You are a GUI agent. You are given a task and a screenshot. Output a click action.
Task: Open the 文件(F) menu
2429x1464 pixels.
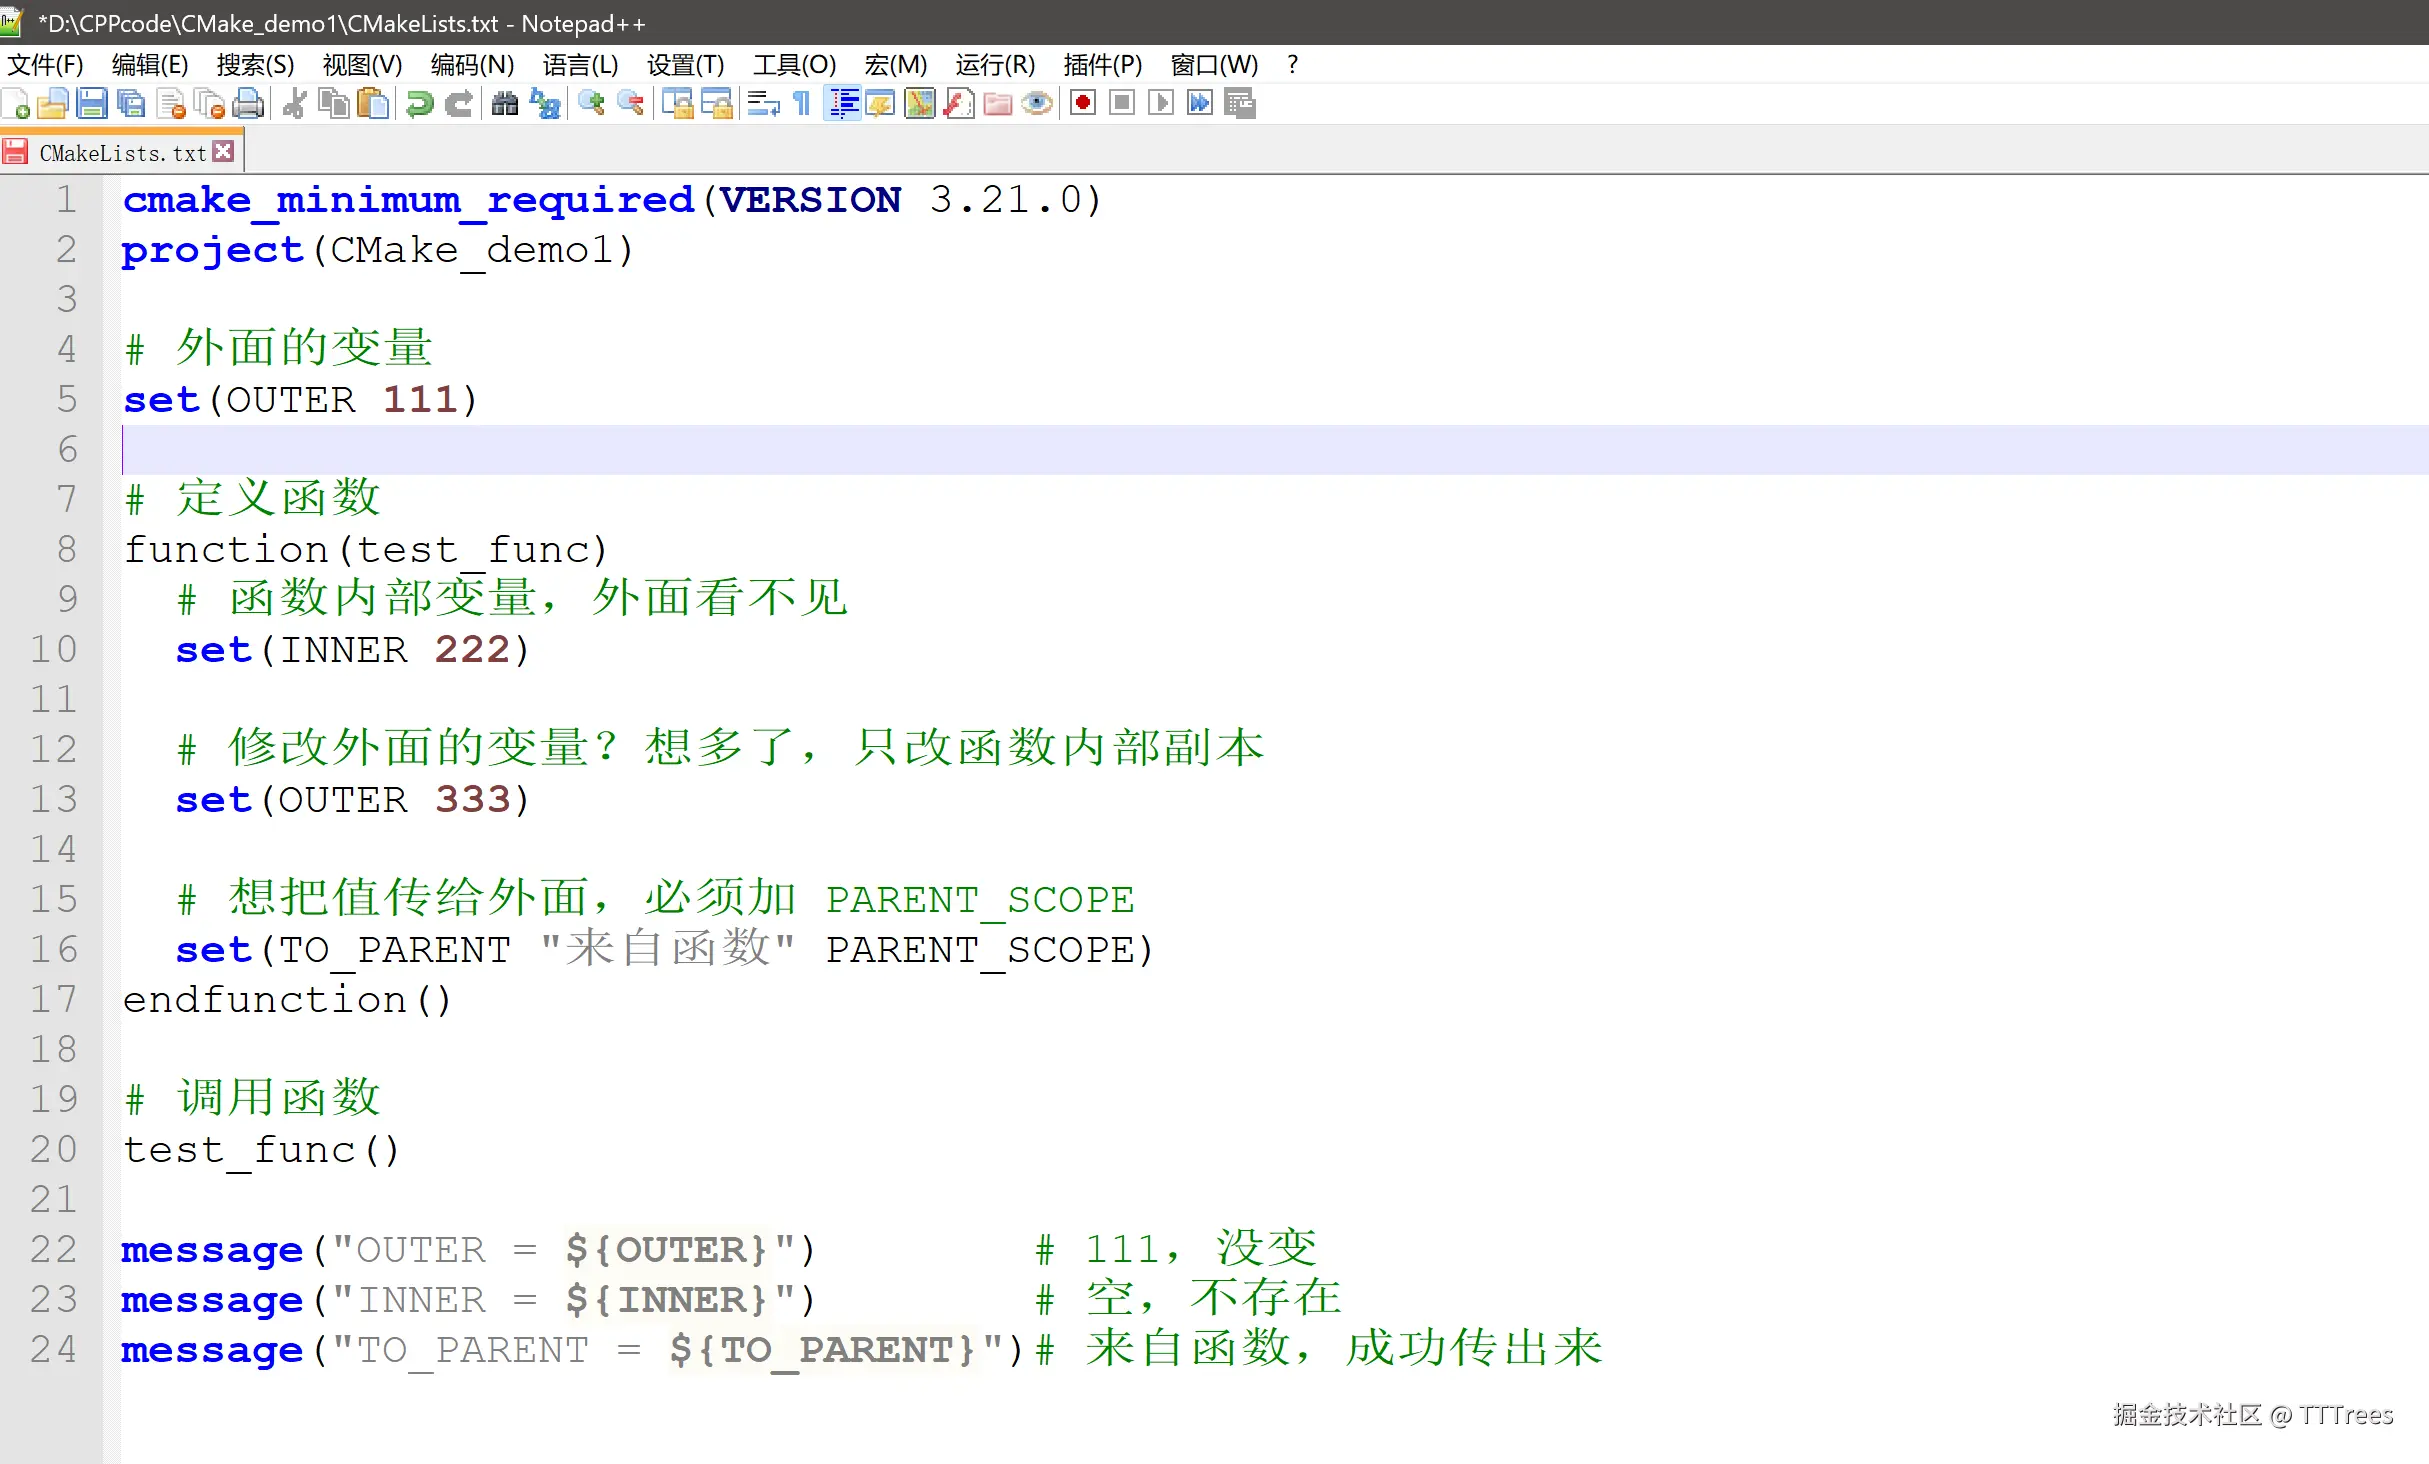[45, 65]
